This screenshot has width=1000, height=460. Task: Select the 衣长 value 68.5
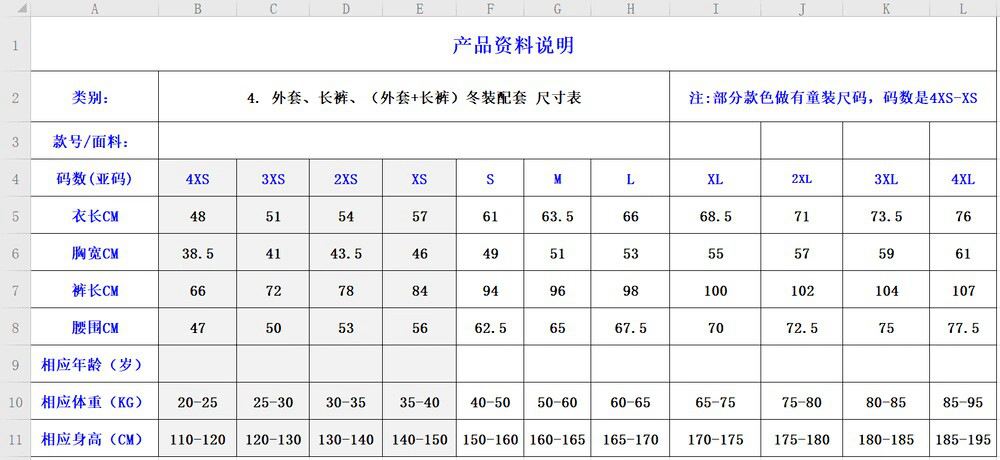pyautogui.click(x=715, y=216)
